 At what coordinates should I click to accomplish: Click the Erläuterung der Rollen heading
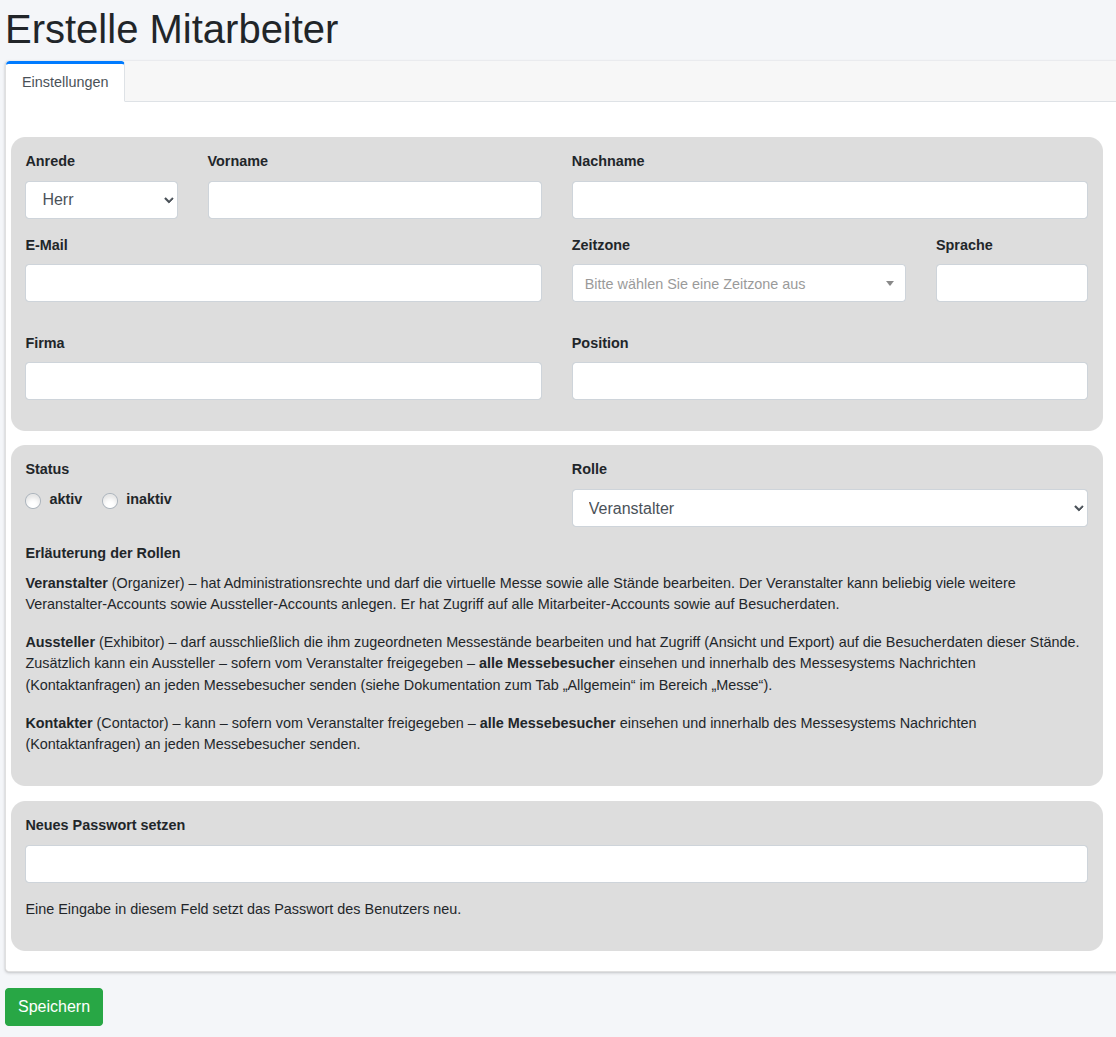(x=103, y=553)
